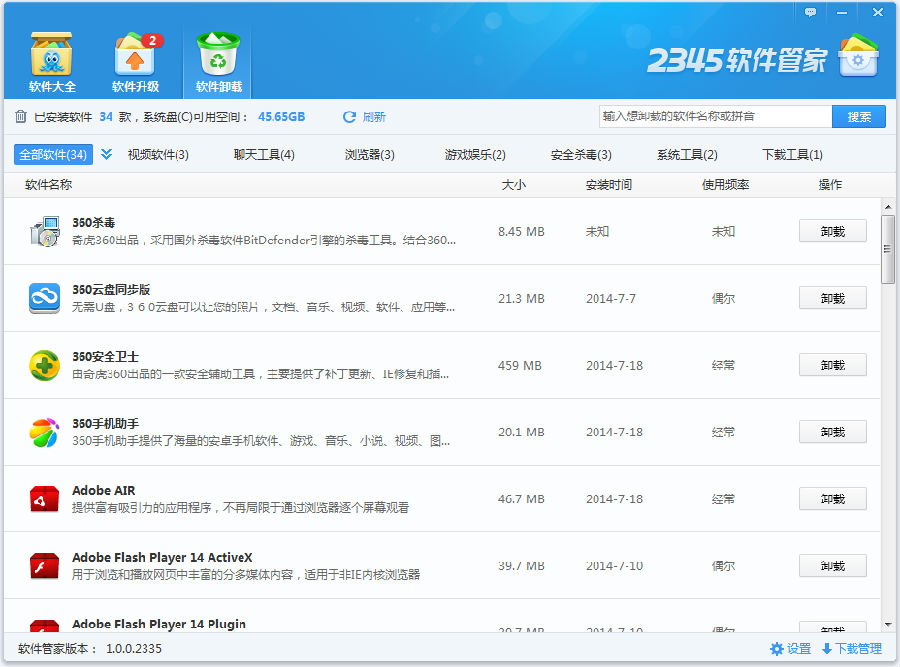
Task: Open the 下载管理 download manager link
Action: 858,649
